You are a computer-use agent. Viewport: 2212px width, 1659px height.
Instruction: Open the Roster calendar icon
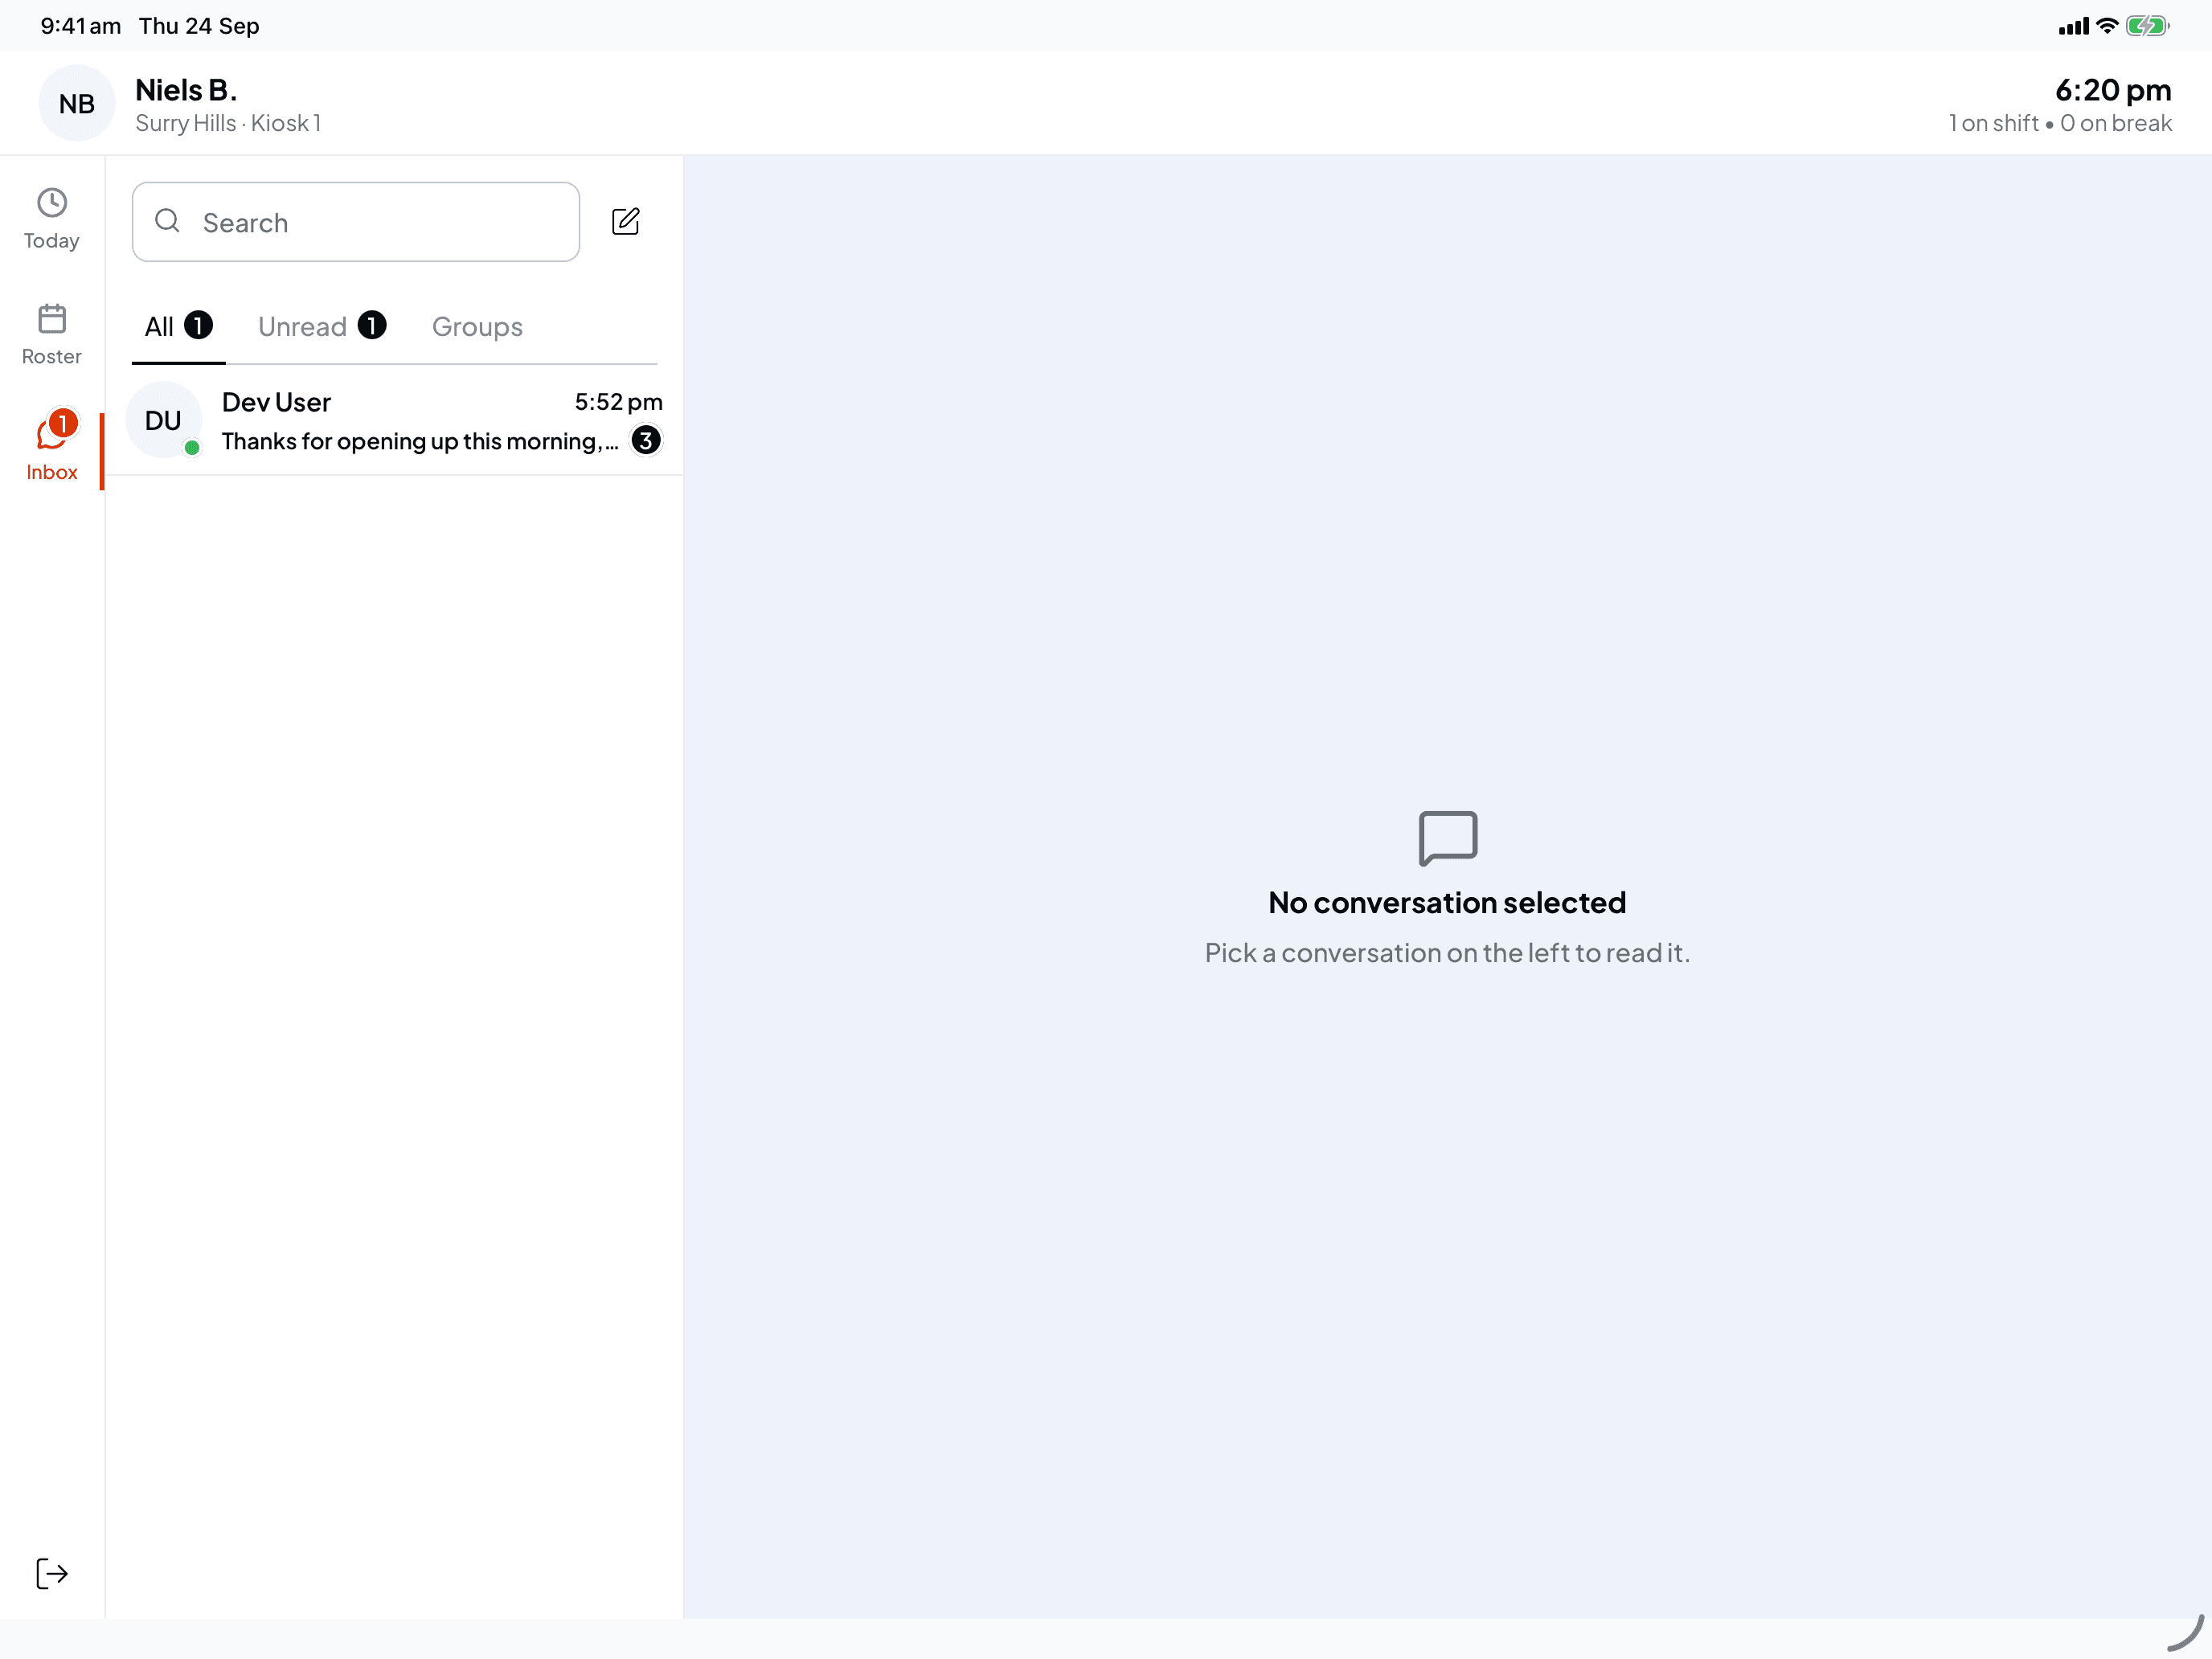(52, 319)
